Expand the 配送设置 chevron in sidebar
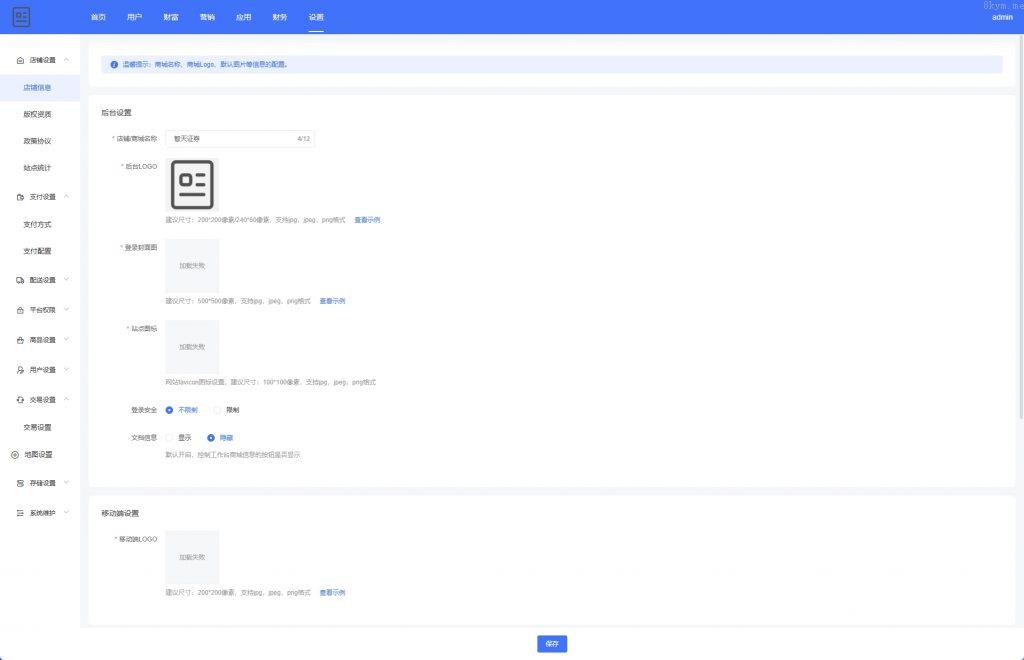The image size is (1024, 660). pyautogui.click(x=67, y=280)
